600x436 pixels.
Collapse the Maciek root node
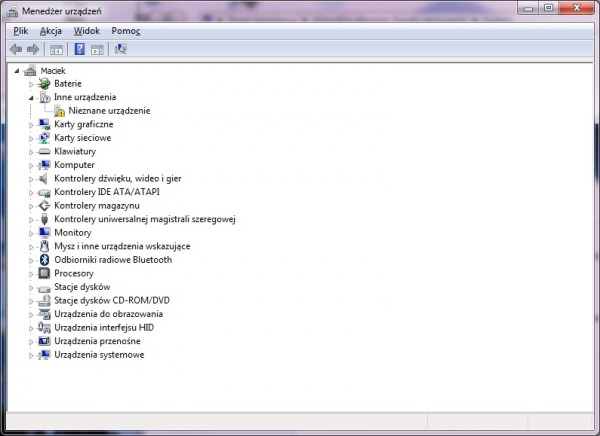17,71
